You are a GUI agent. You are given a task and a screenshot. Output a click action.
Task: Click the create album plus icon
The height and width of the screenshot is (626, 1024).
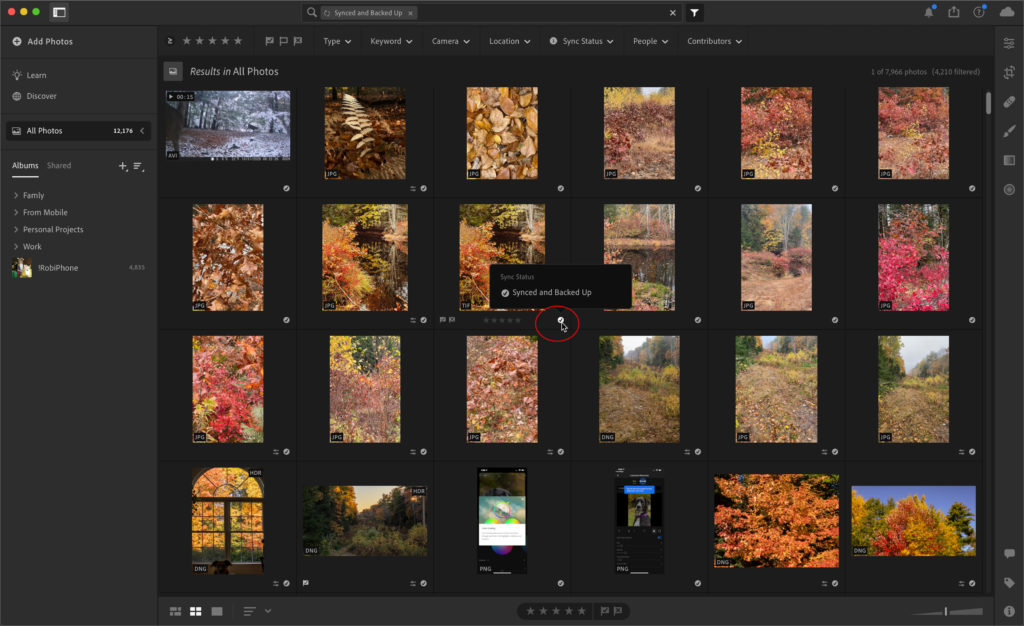(122, 166)
